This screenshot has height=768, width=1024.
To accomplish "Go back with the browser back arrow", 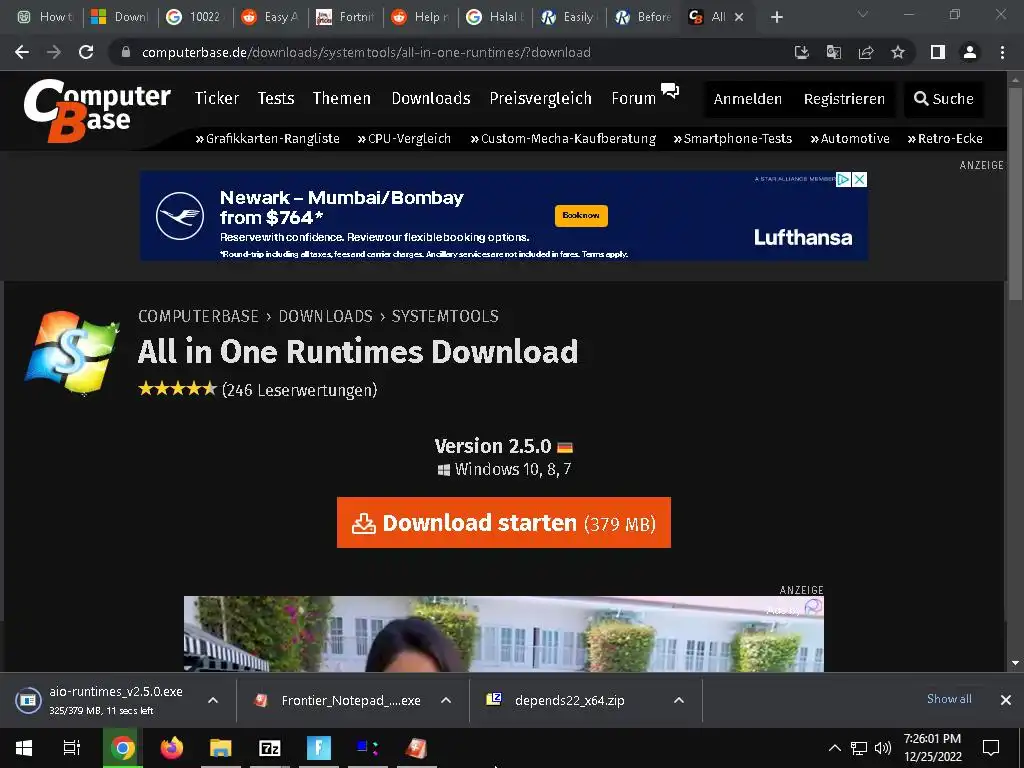I will tap(22, 52).
